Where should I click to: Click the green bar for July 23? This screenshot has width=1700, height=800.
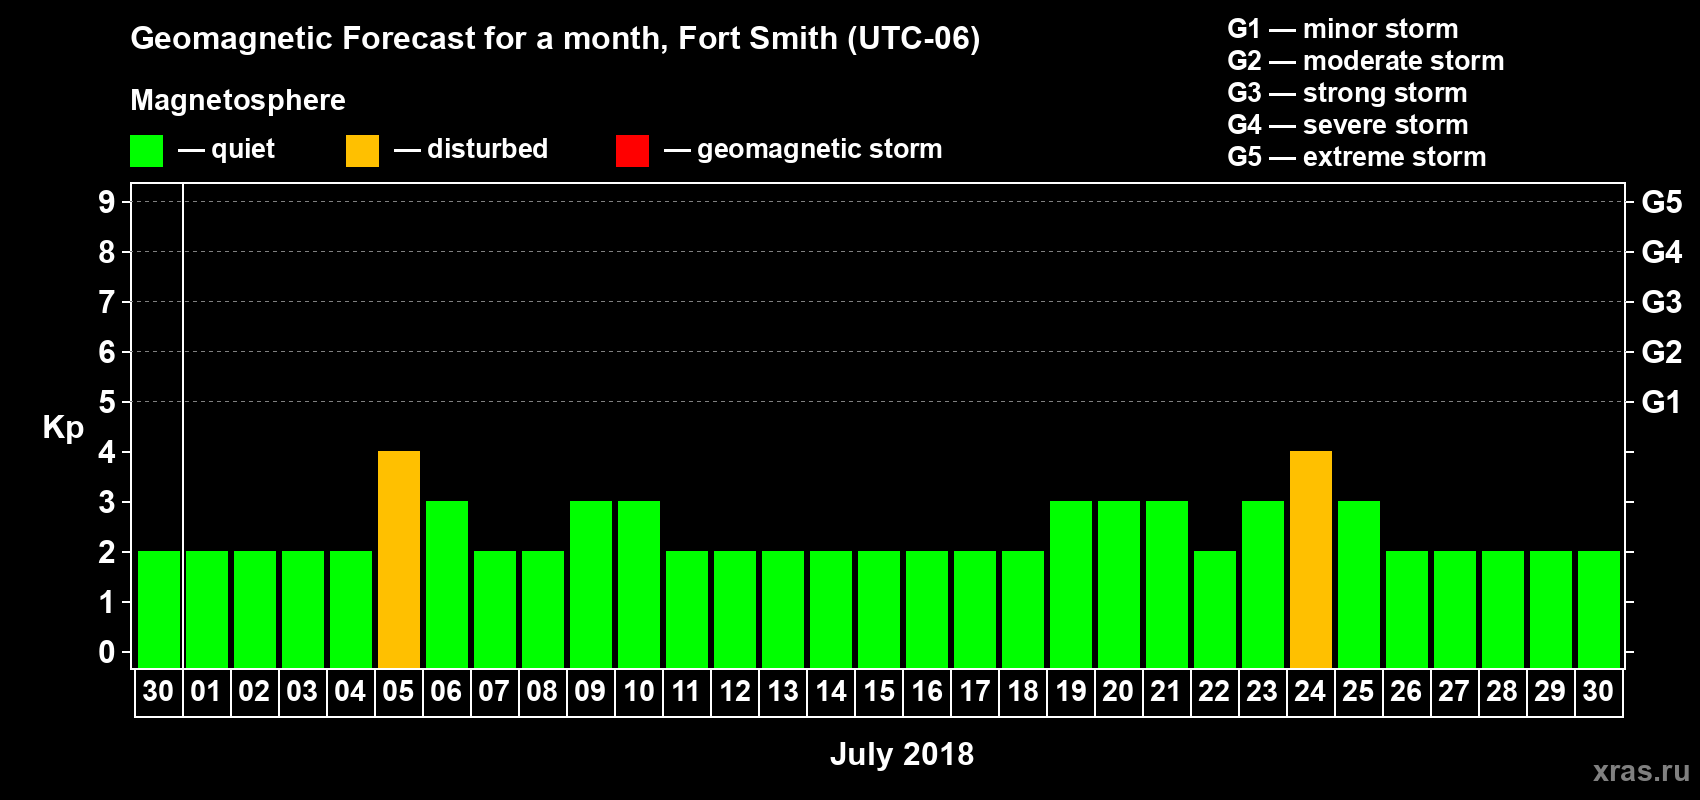pos(1263,585)
